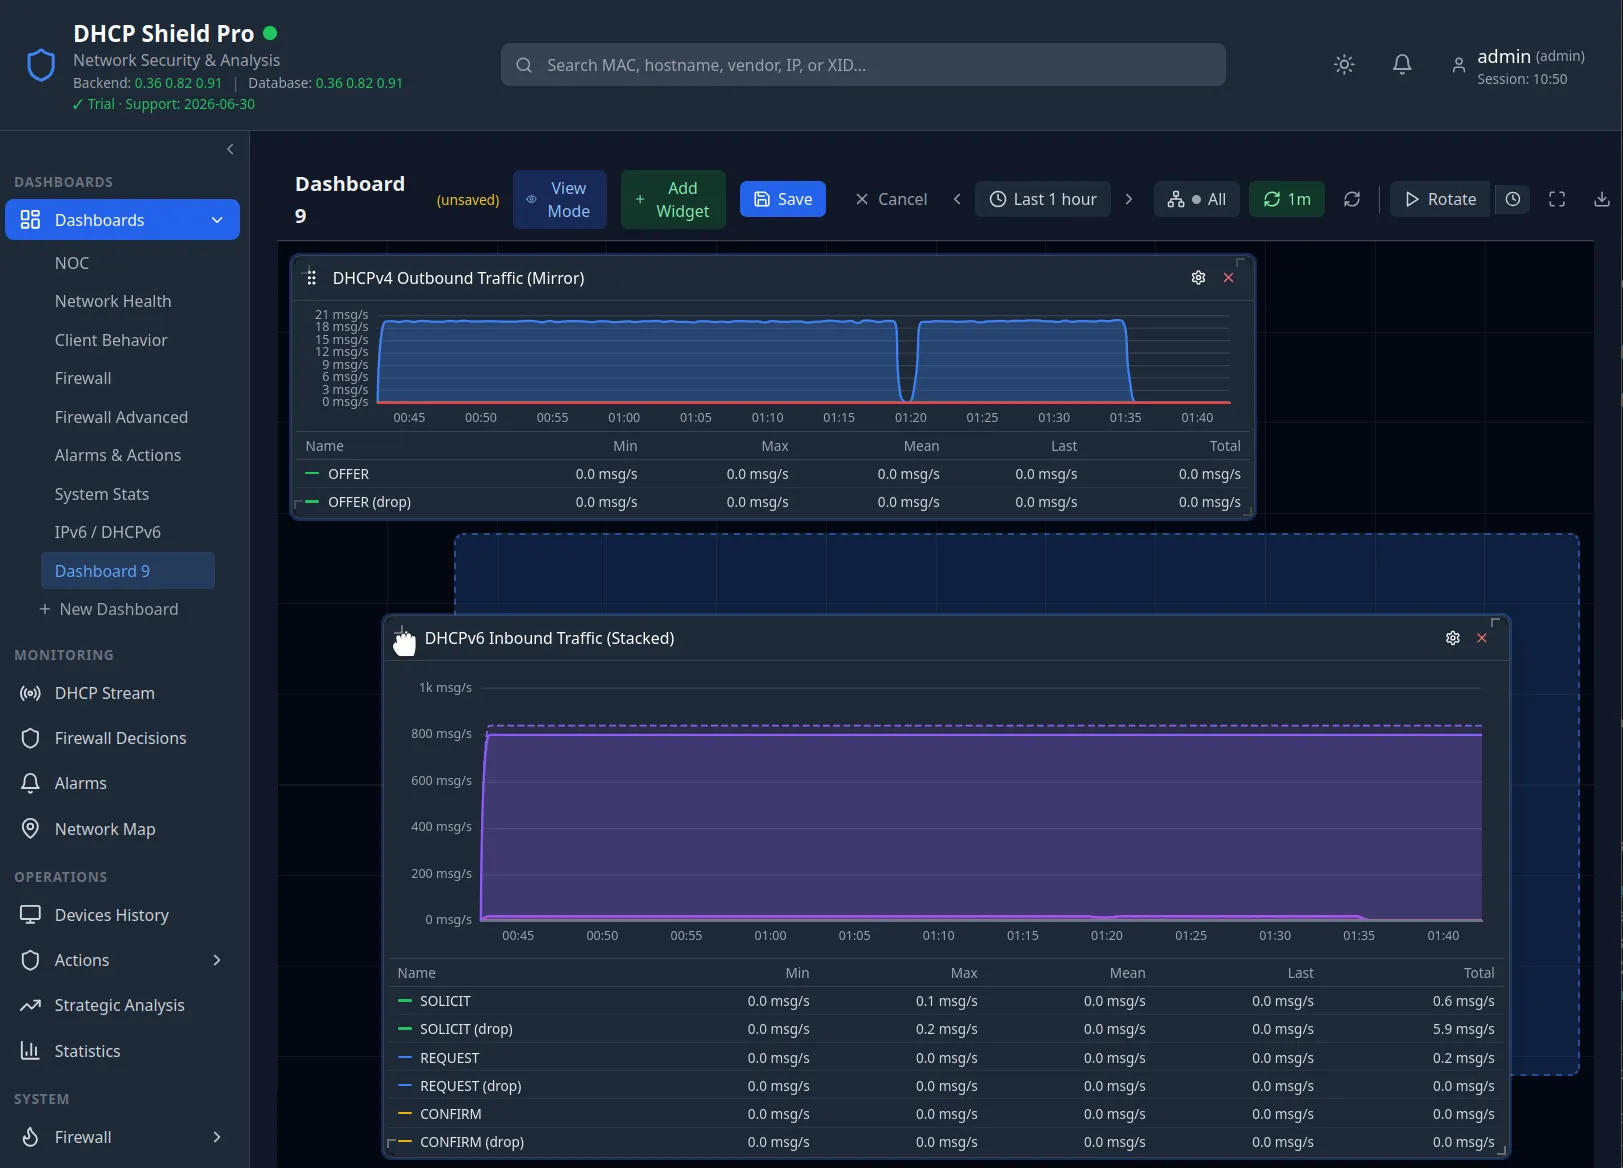
Task: Toggle the light/dark theme sun icon
Action: (x=1344, y=65)
